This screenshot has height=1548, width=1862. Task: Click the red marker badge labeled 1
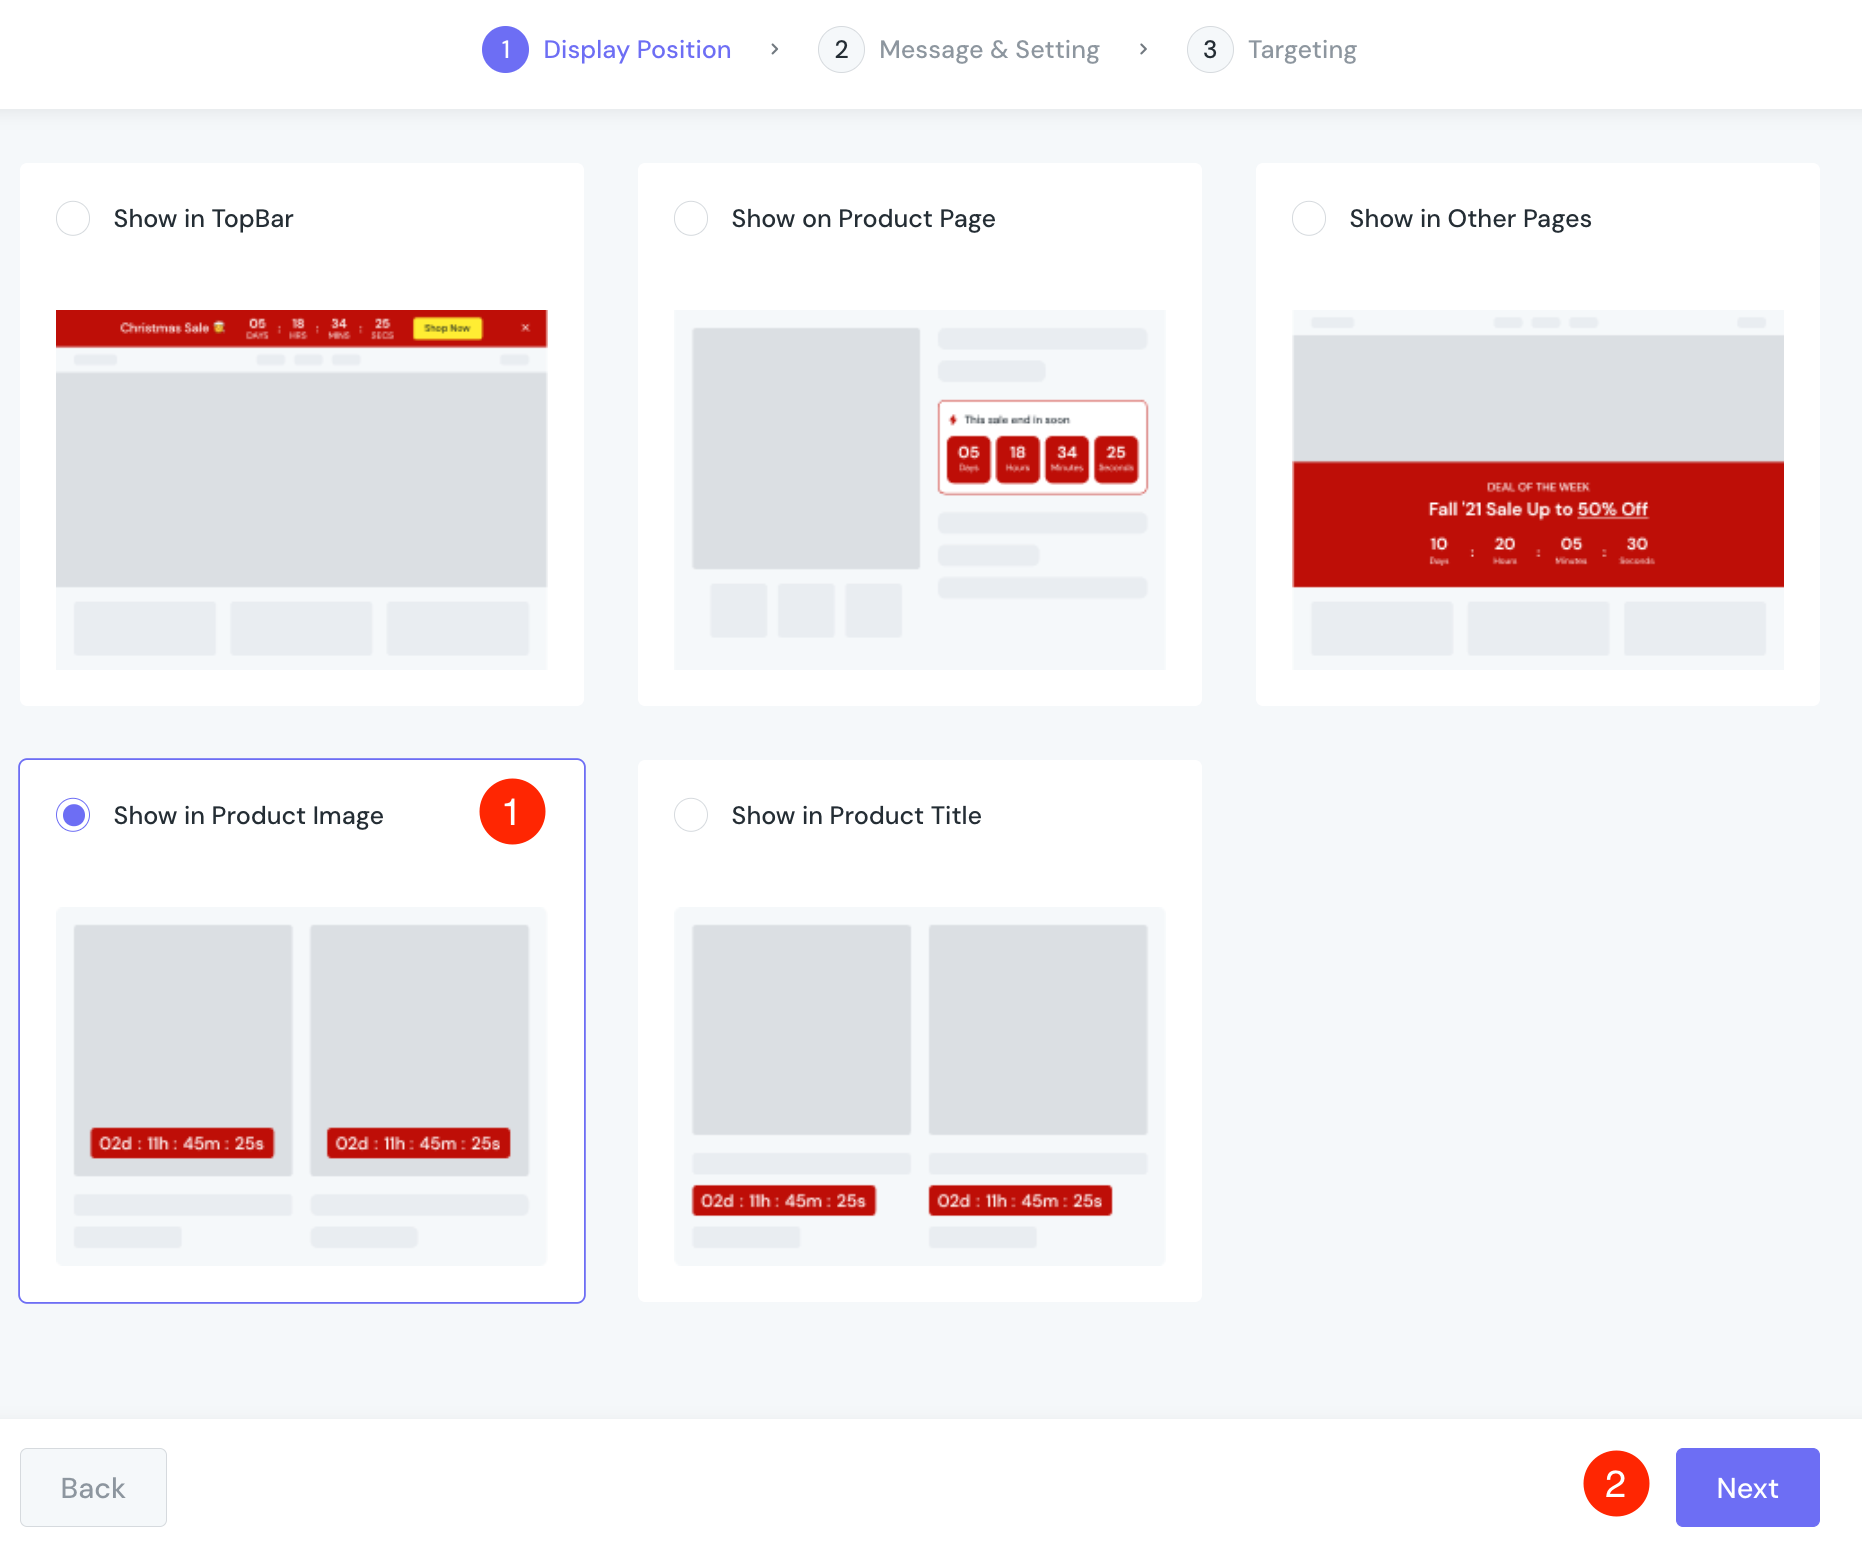tap(512, 811)
